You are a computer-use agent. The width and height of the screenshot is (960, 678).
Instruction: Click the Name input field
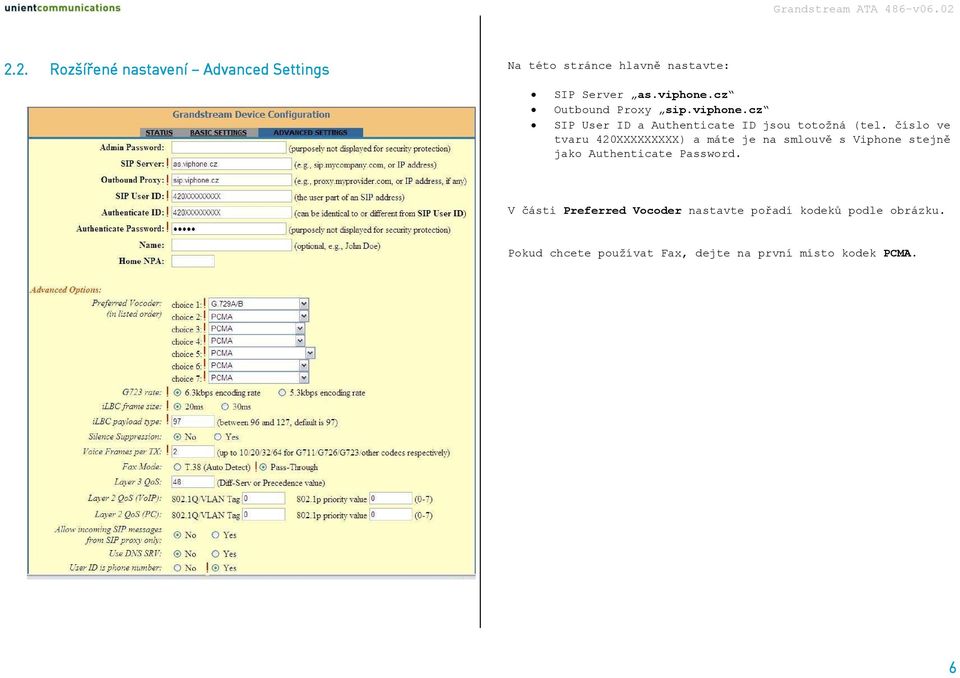(231, 245)
